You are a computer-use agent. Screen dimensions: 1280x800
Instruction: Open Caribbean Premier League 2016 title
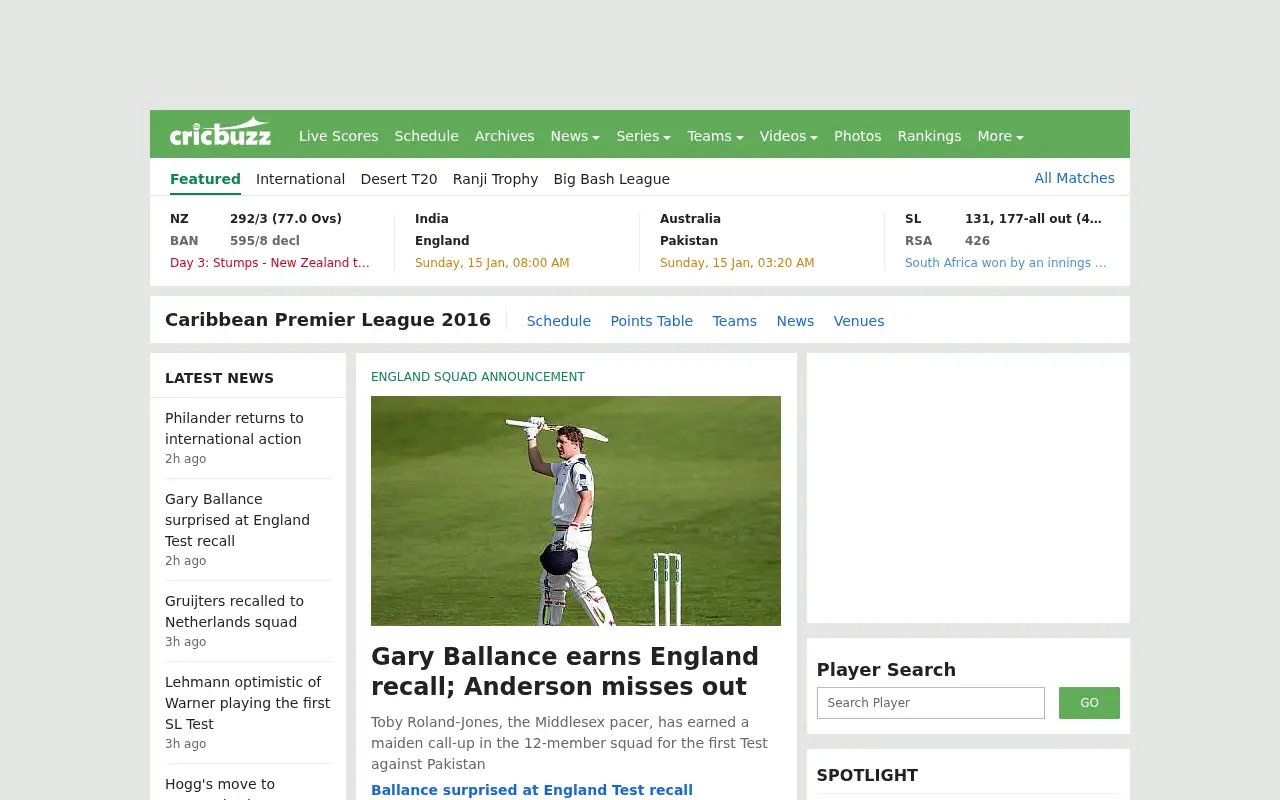coord(328,320)
